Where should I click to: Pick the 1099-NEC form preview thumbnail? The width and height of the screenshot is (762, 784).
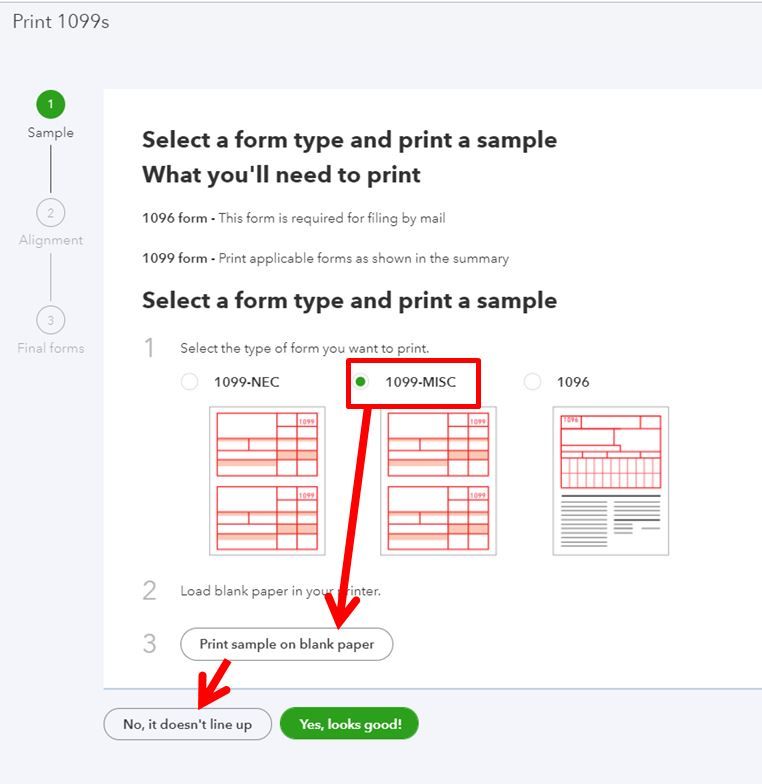point(267,481)
